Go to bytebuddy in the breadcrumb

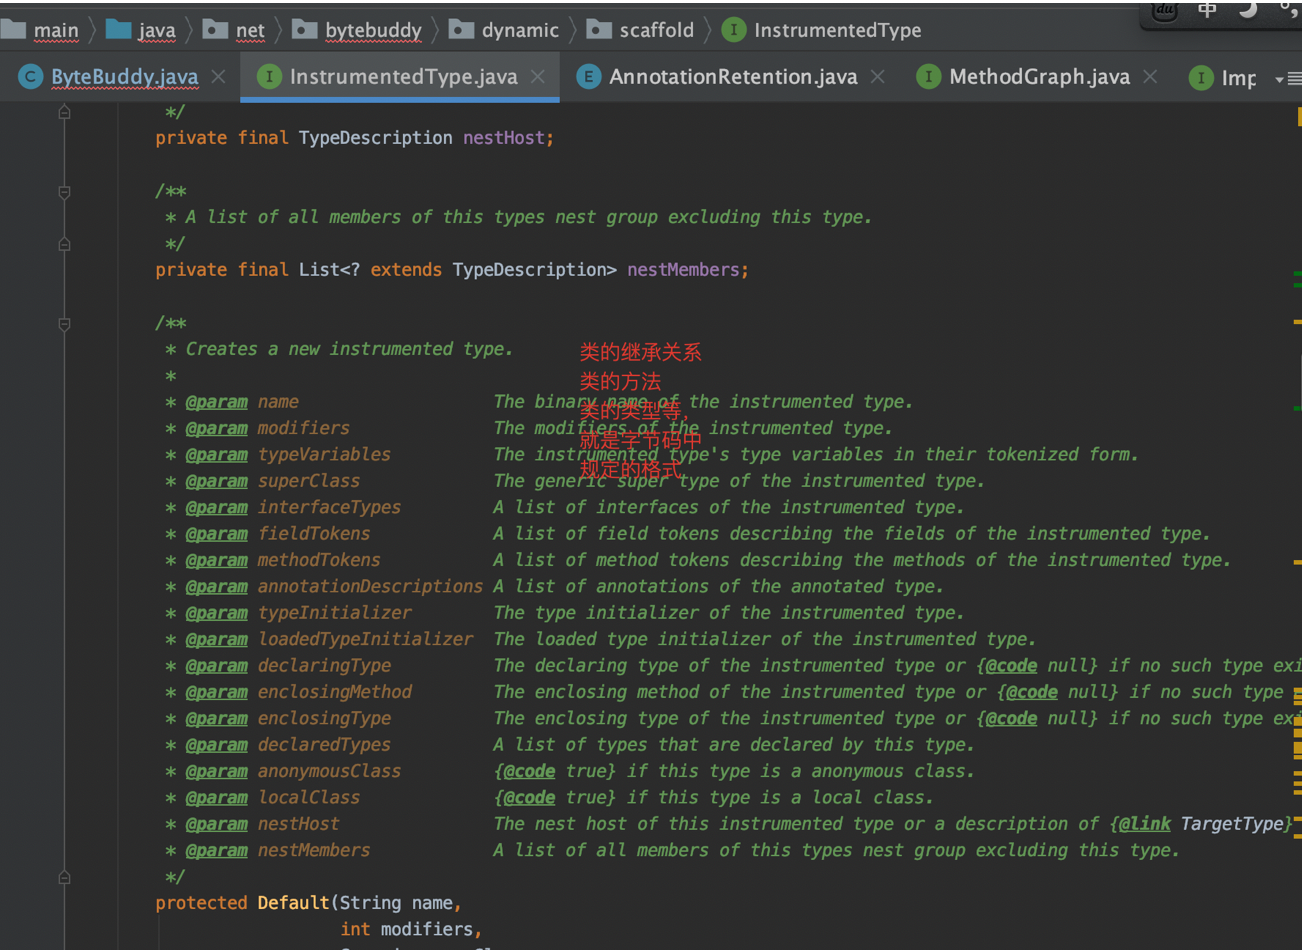click(x=373, y=30)
